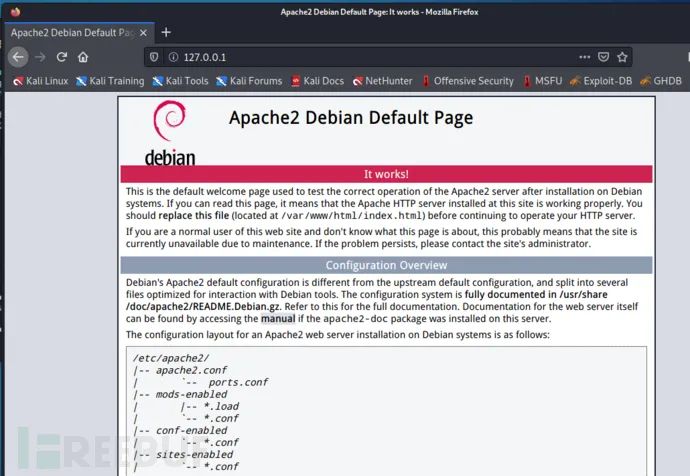The image size is (690, 476).
Task: Close the Apache2 Debian Default Page tab
Action: pos(143,33)
